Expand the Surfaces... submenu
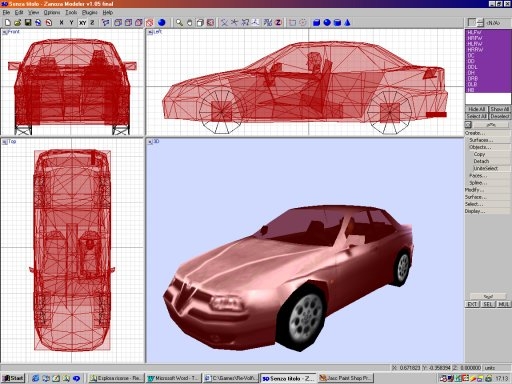 coord(489,140)
